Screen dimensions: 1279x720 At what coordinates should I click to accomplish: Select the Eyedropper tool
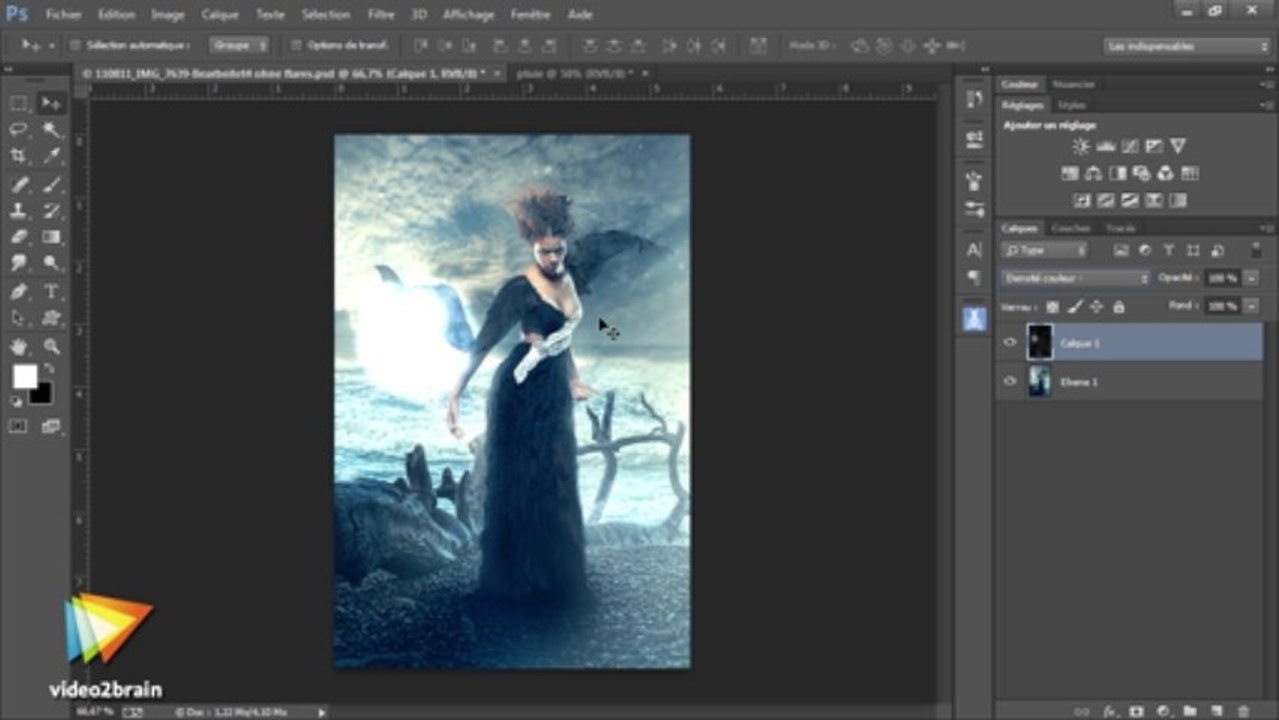(x=51, y=156)
